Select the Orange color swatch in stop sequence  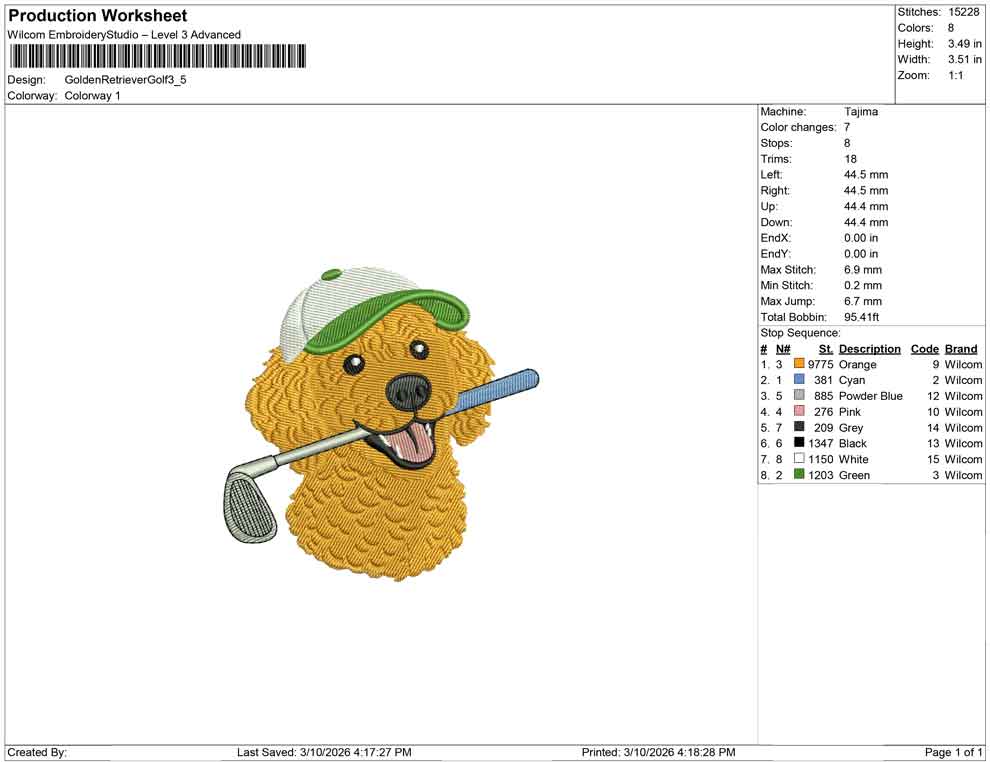click(797, 364)
